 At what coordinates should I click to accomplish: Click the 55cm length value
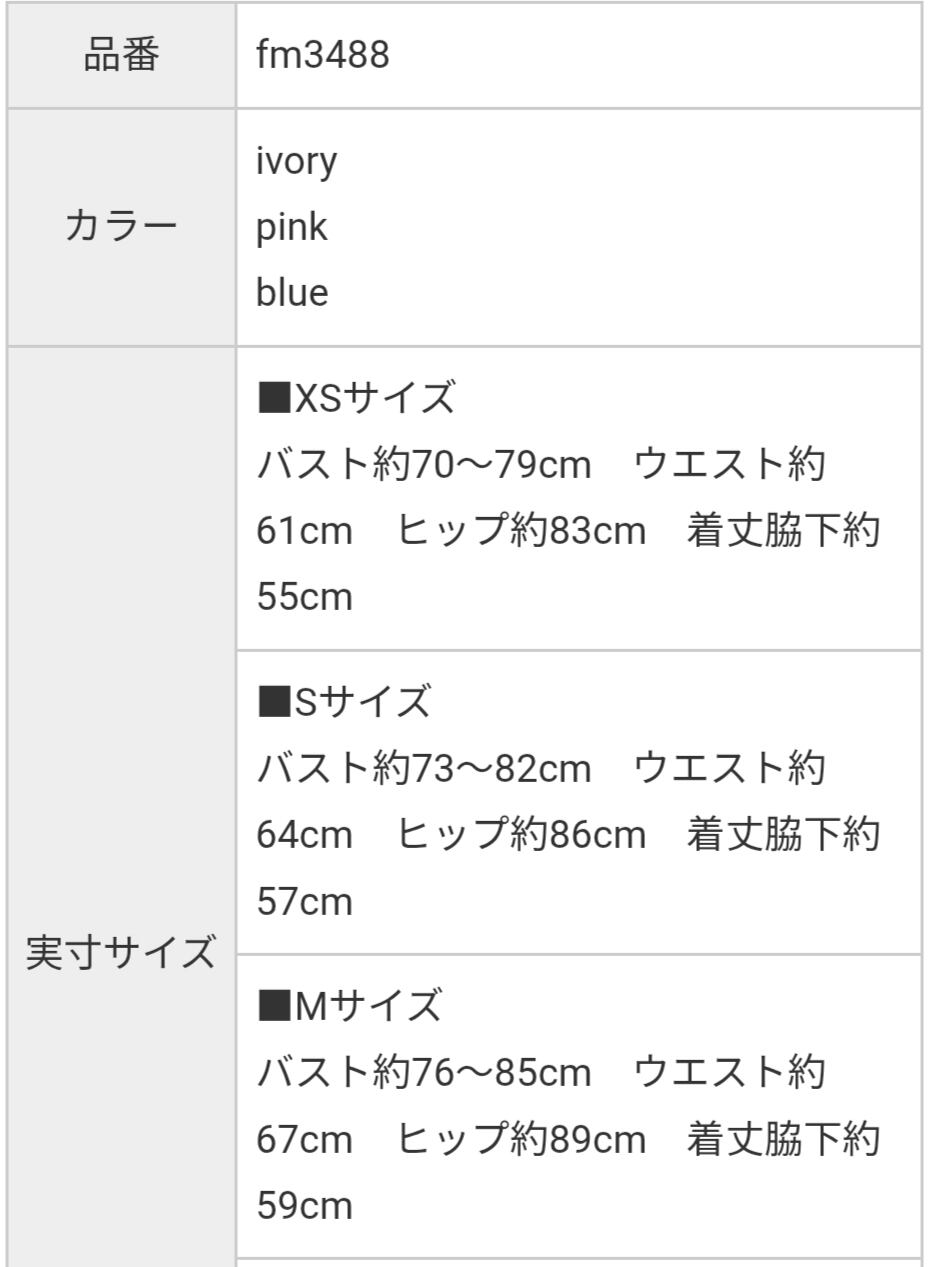[305, 598]
